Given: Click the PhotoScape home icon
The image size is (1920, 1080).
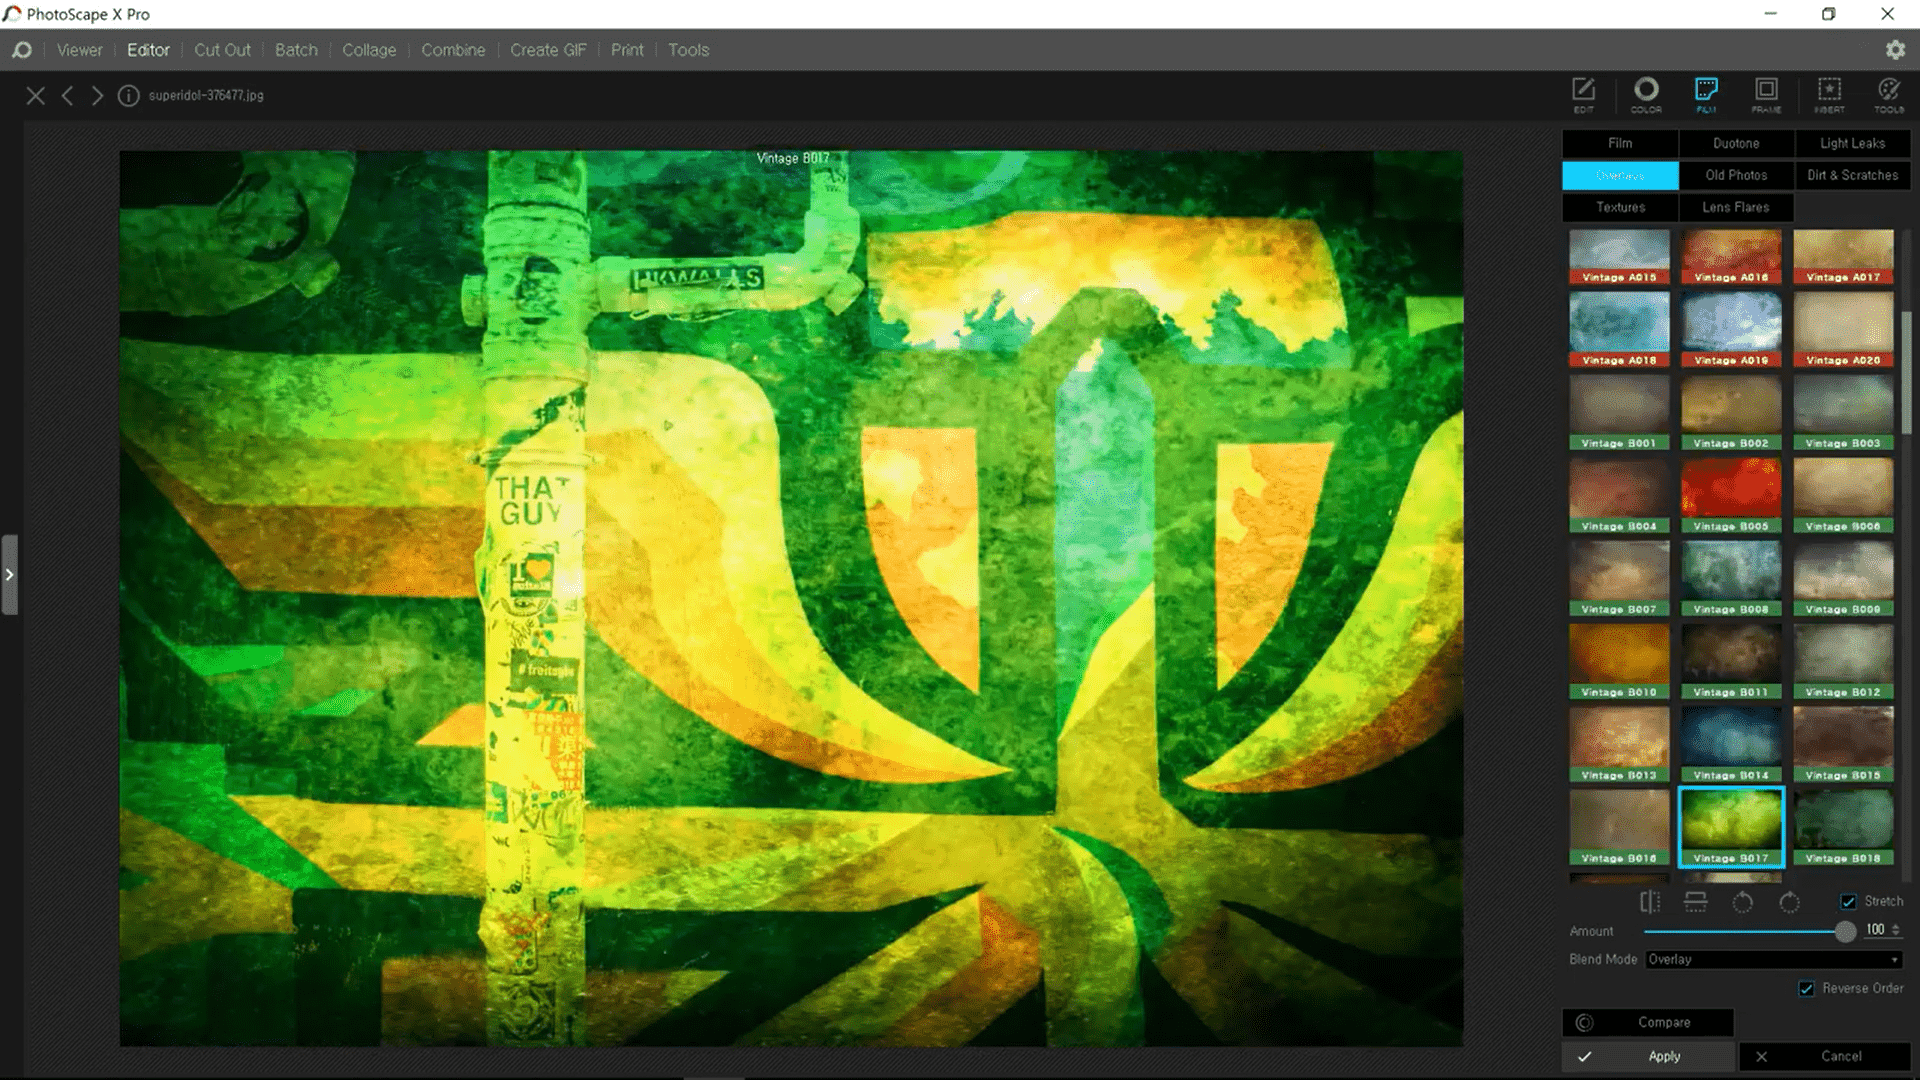Looking at the screenshot, I should point(21,50).
